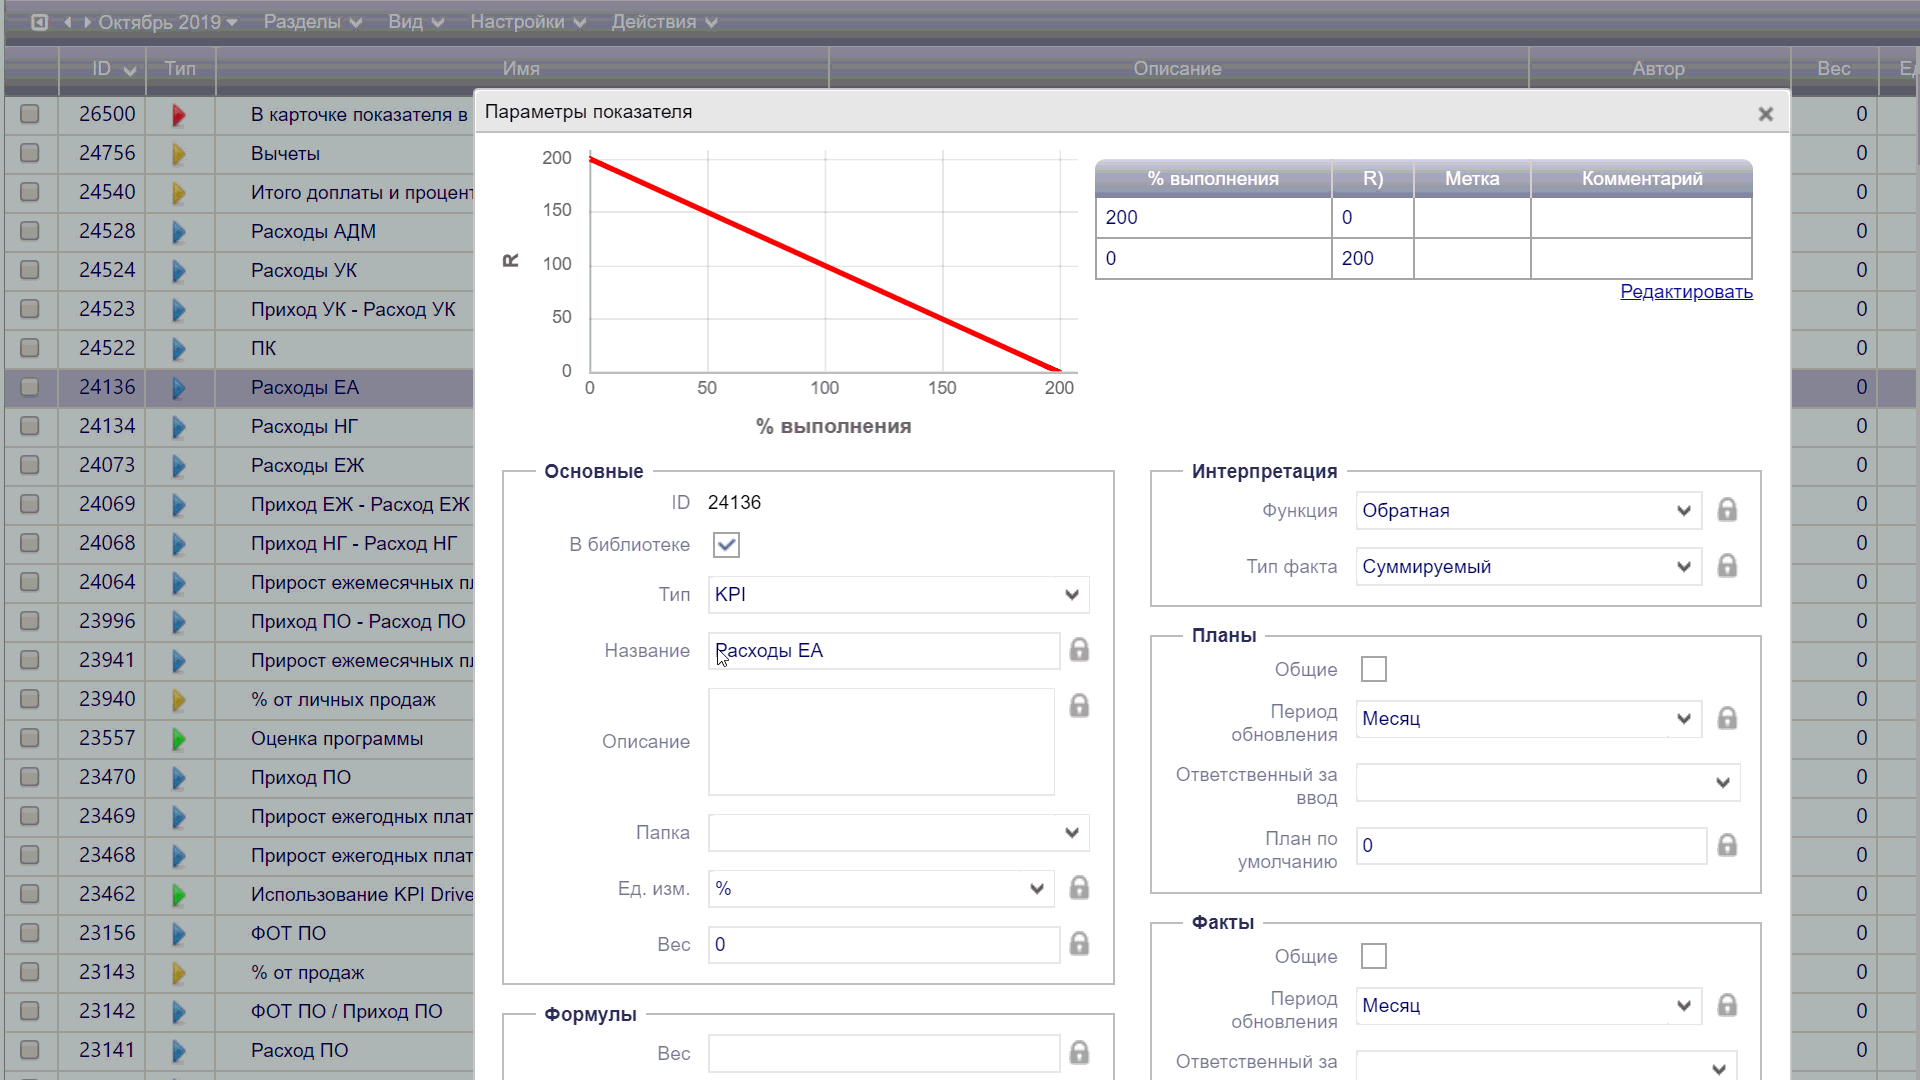Click the orange flag icon for row 23940

pyautogui.click(x=179, y=700)
